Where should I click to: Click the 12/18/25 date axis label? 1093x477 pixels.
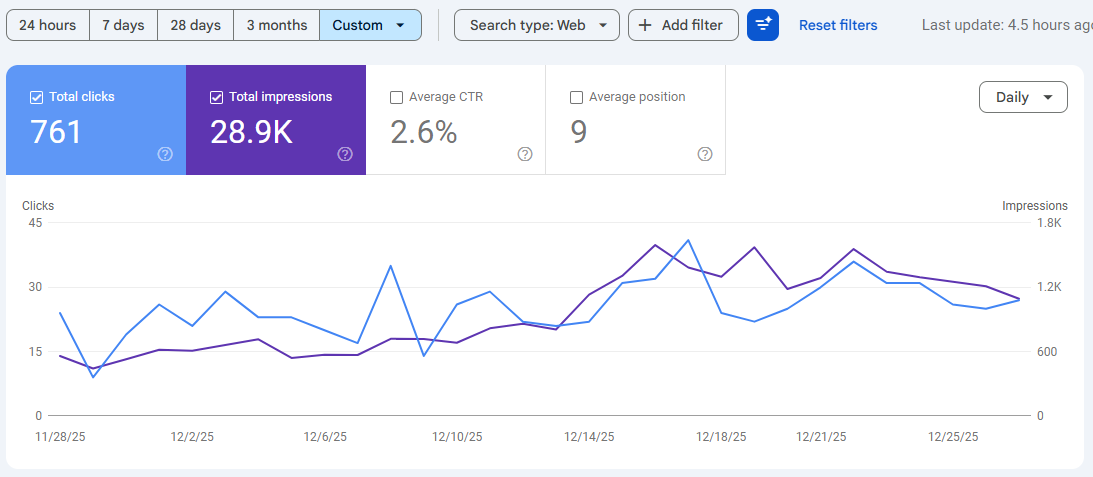coord(721,437)
